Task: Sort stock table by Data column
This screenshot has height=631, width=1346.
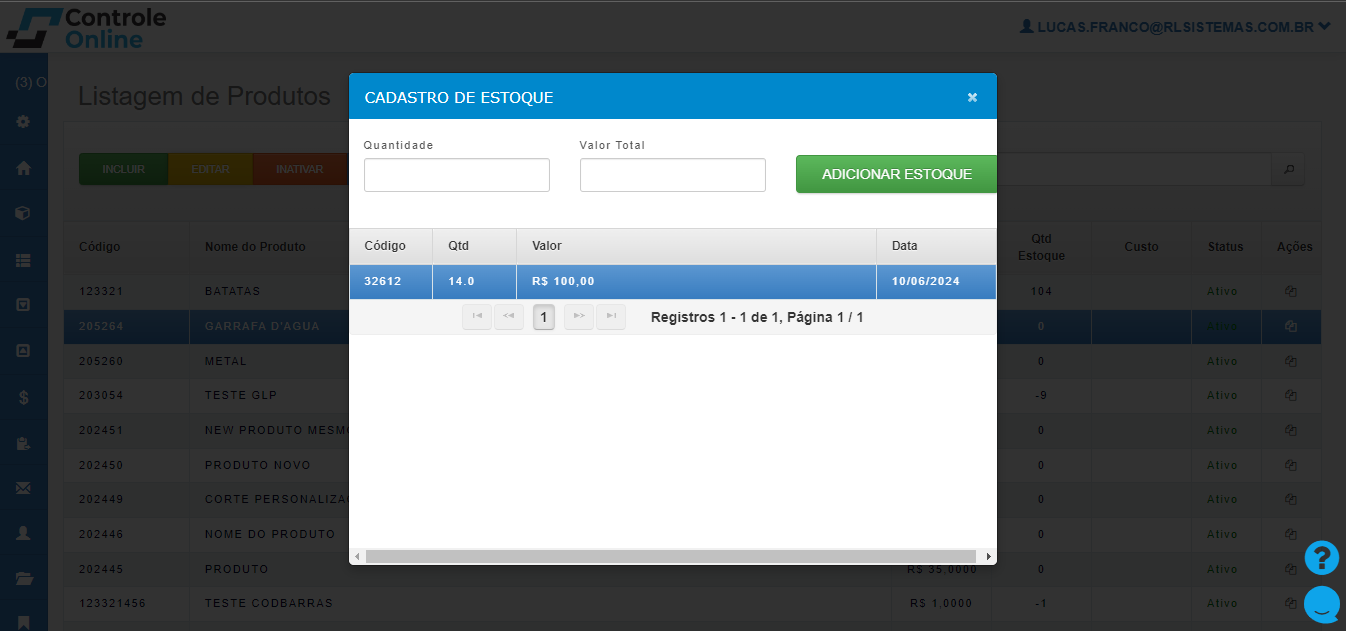Action: (x=935, y=246)
